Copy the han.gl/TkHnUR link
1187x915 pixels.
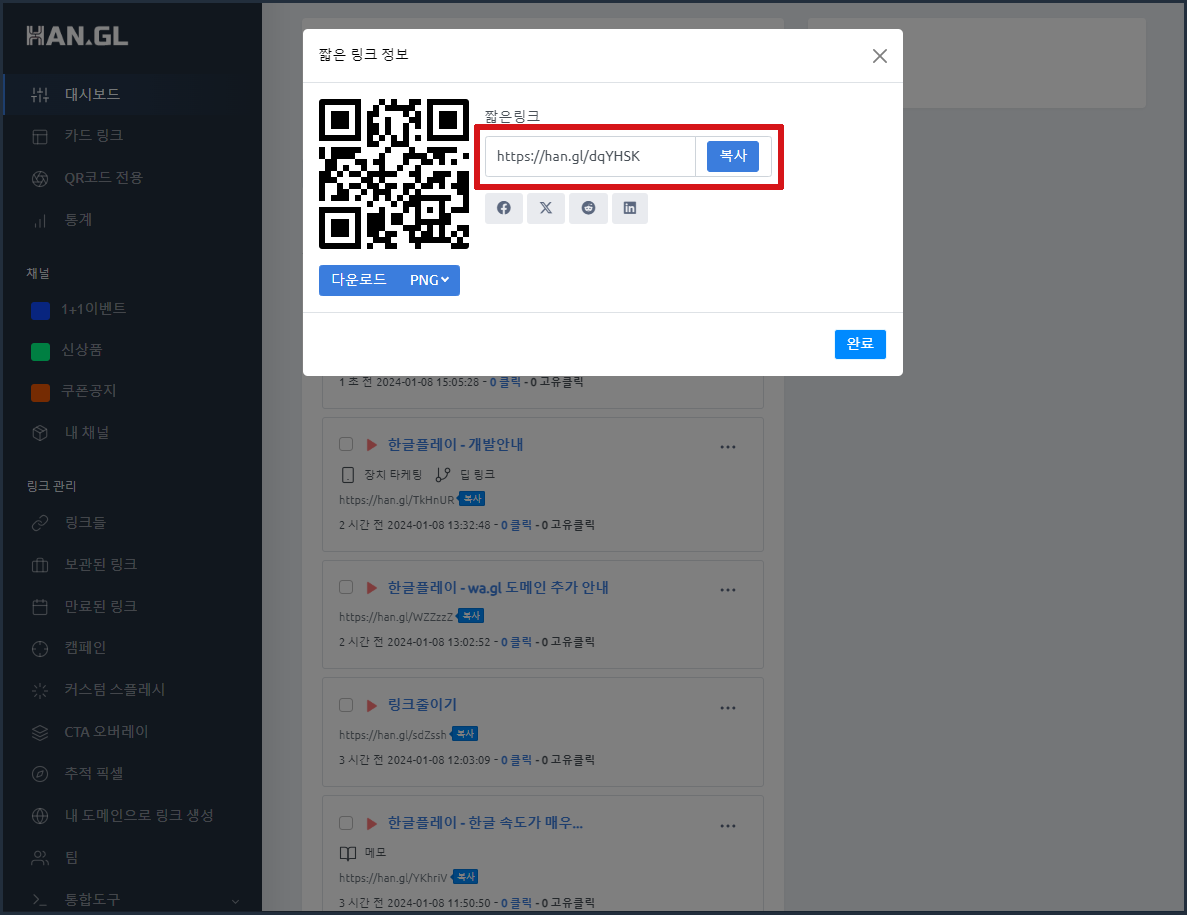tap(472, 499)
